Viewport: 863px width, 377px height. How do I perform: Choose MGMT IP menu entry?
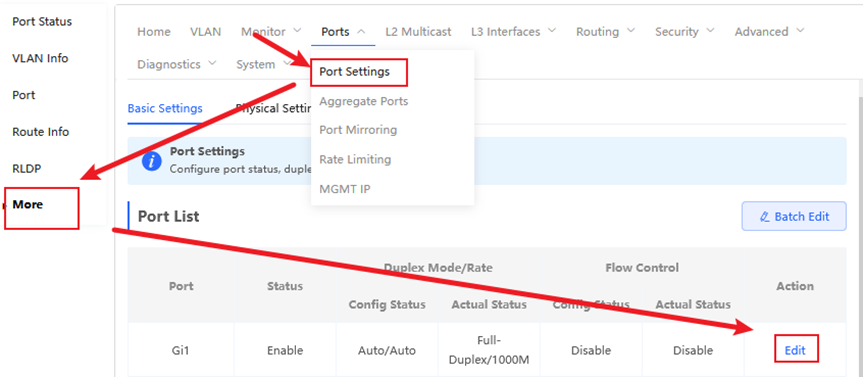click(345, 189)
